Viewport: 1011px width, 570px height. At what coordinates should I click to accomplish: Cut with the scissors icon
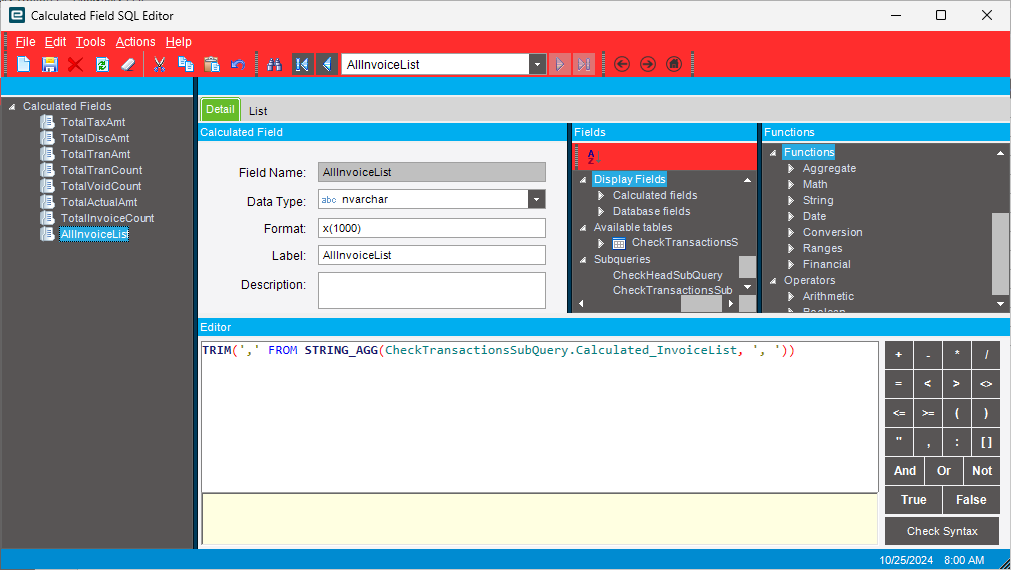pyautogui.click(x=160, y=64)
